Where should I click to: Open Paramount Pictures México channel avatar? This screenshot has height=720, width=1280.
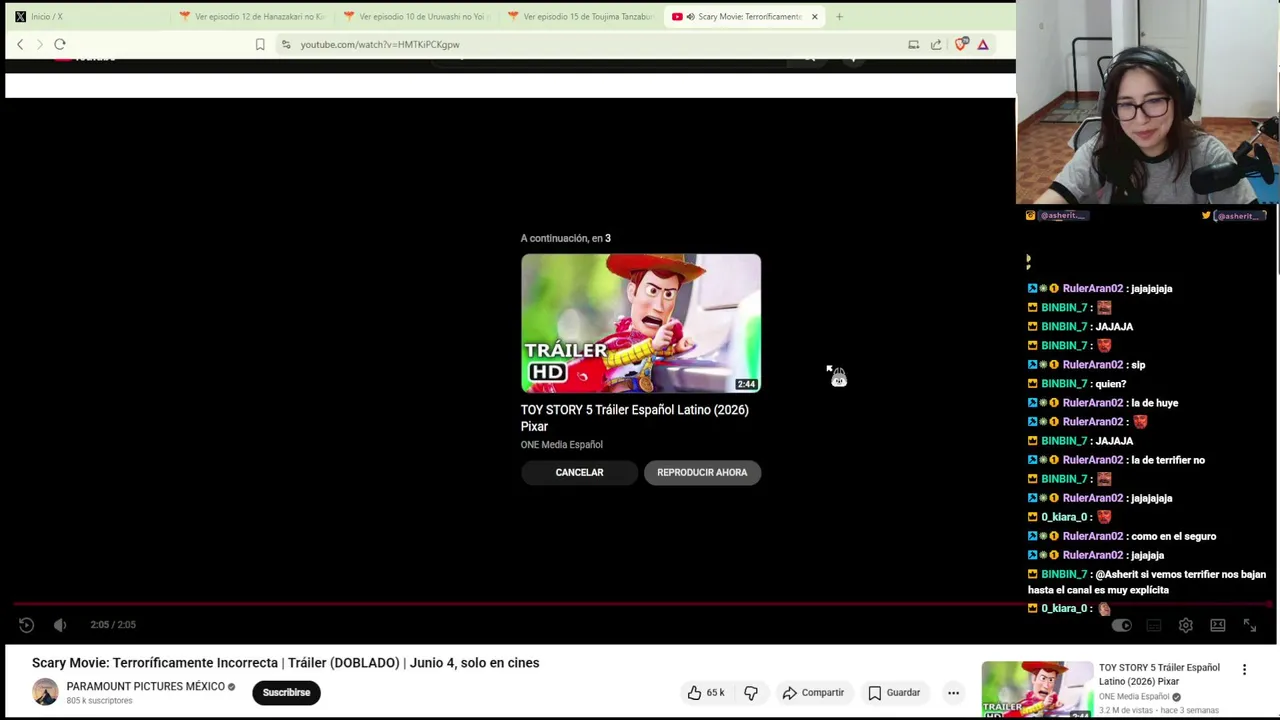tap(45, 692)
